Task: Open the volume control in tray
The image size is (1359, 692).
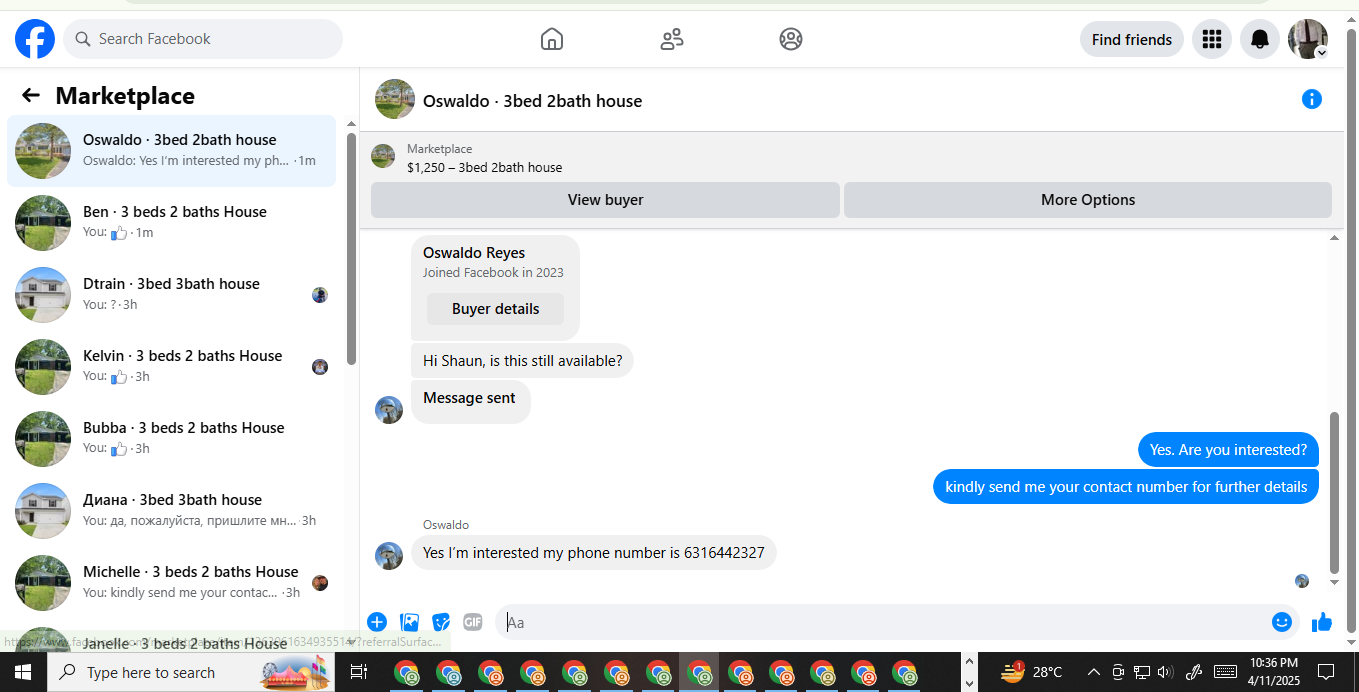Action: [x=1163, y=672]
